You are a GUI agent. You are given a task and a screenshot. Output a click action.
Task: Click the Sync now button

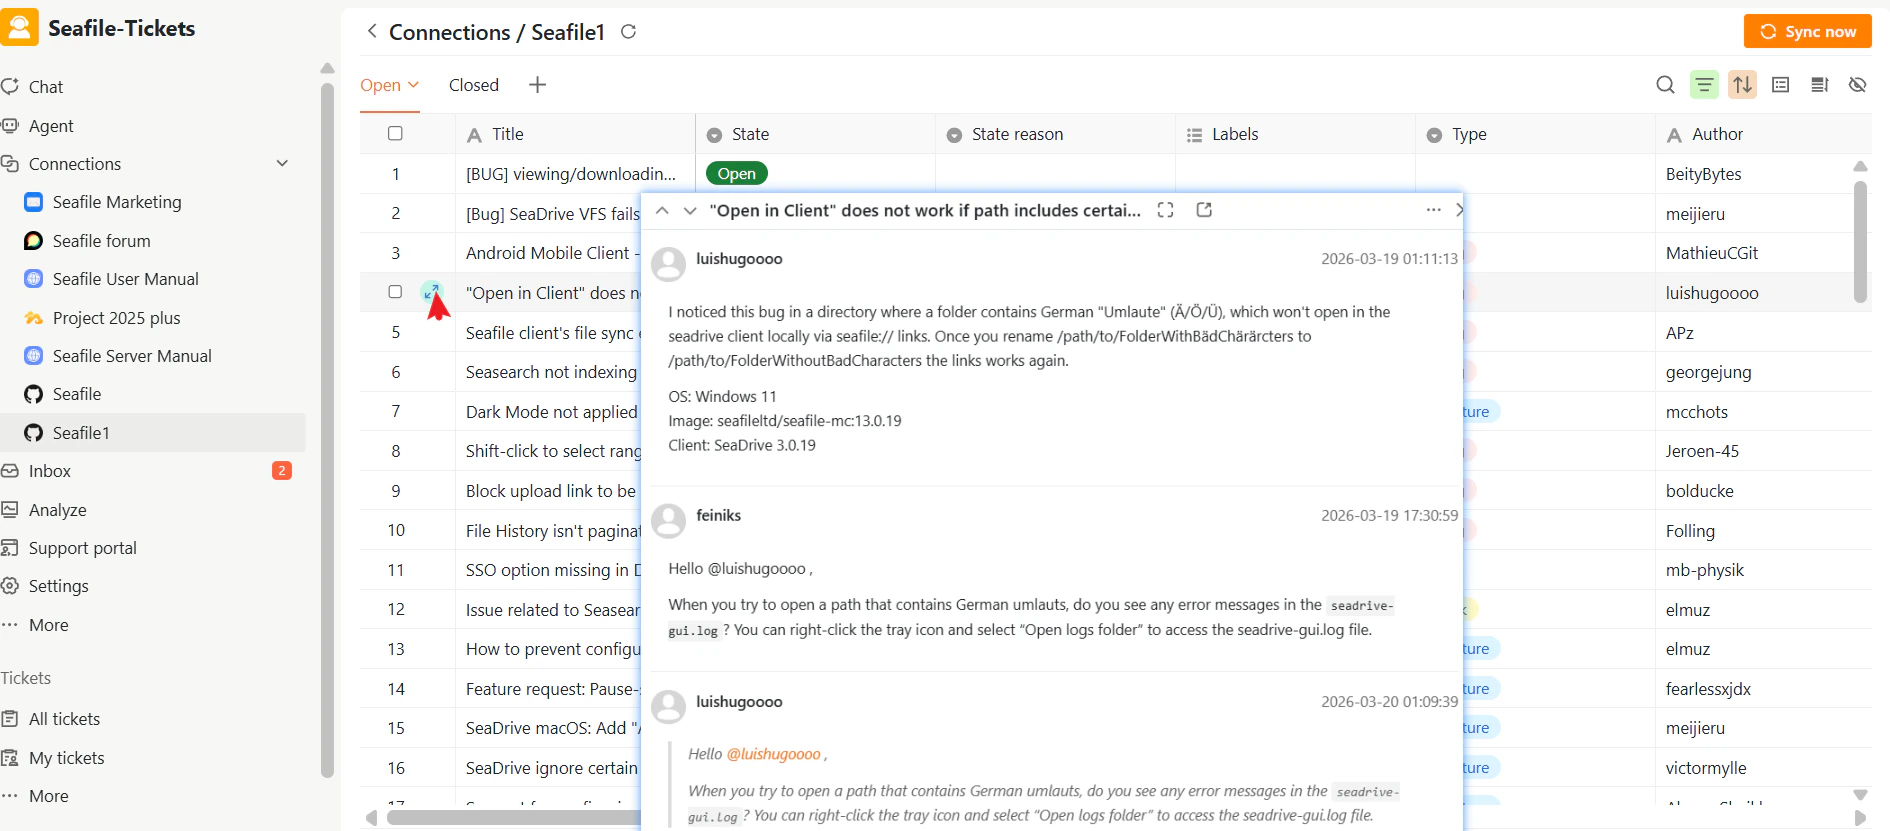point(1808,31)
